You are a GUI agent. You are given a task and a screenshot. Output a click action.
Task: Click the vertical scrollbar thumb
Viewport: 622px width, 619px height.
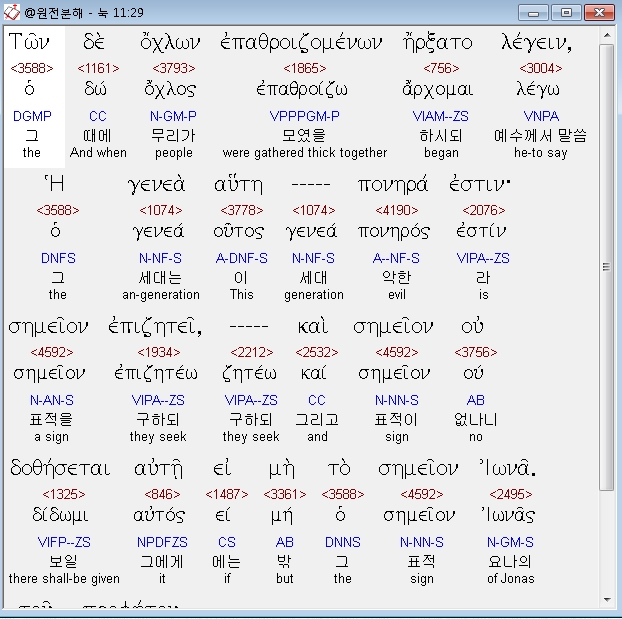click(607, 267)
